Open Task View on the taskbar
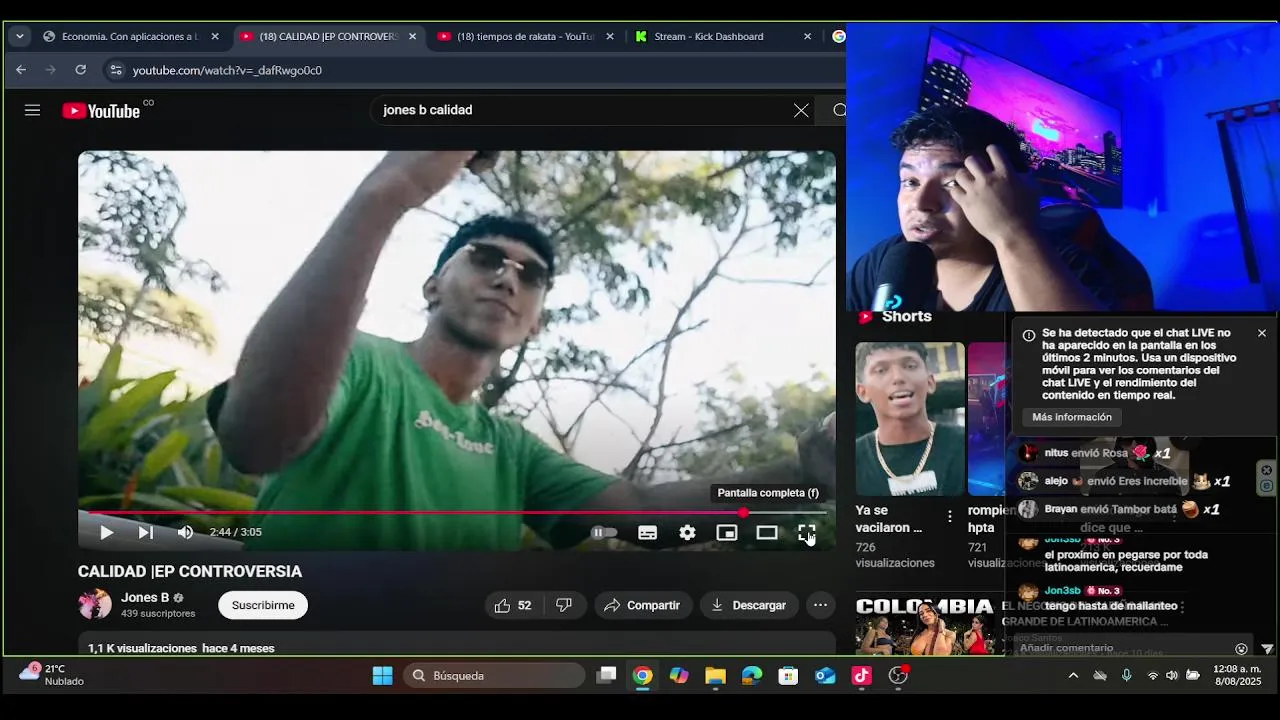Viewport: 1280px width, 720px height. [606, 676]
